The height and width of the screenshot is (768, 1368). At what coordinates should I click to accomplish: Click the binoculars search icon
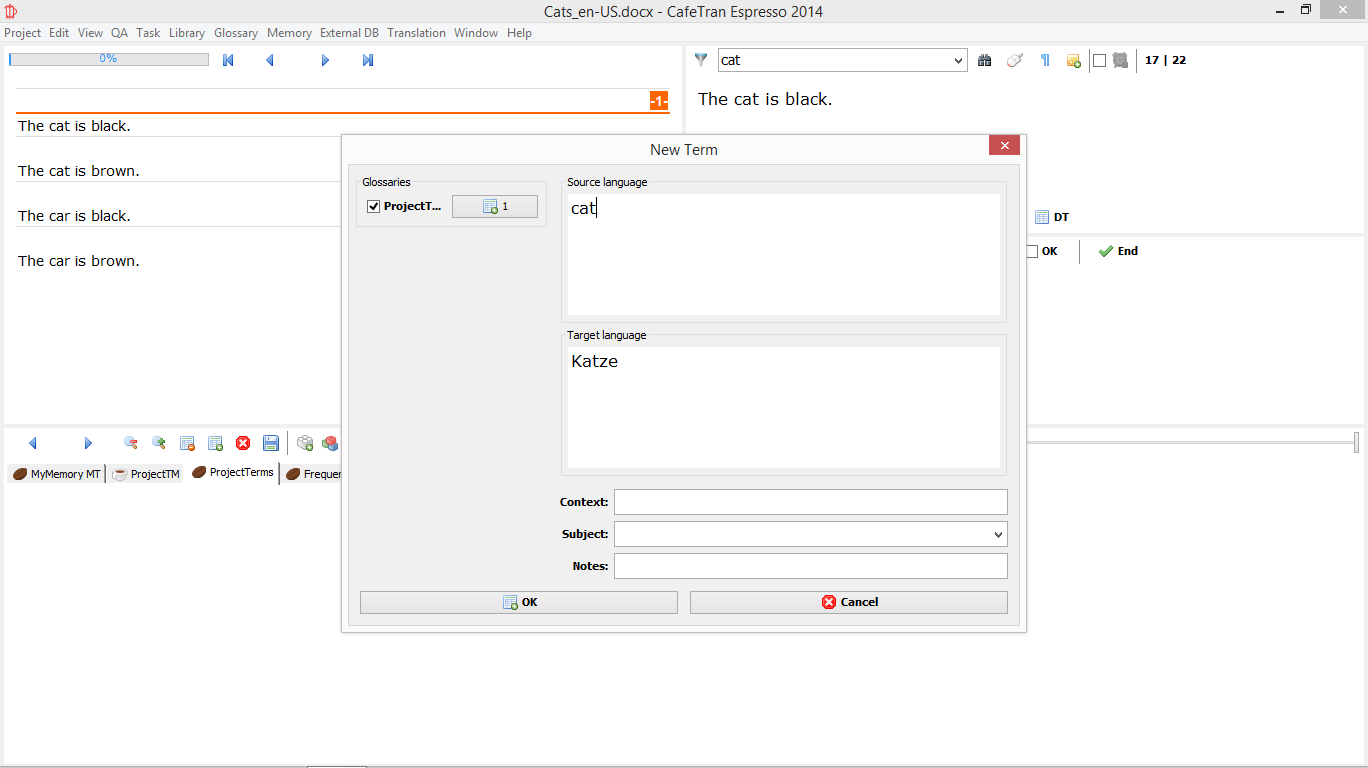coord(984,61)
